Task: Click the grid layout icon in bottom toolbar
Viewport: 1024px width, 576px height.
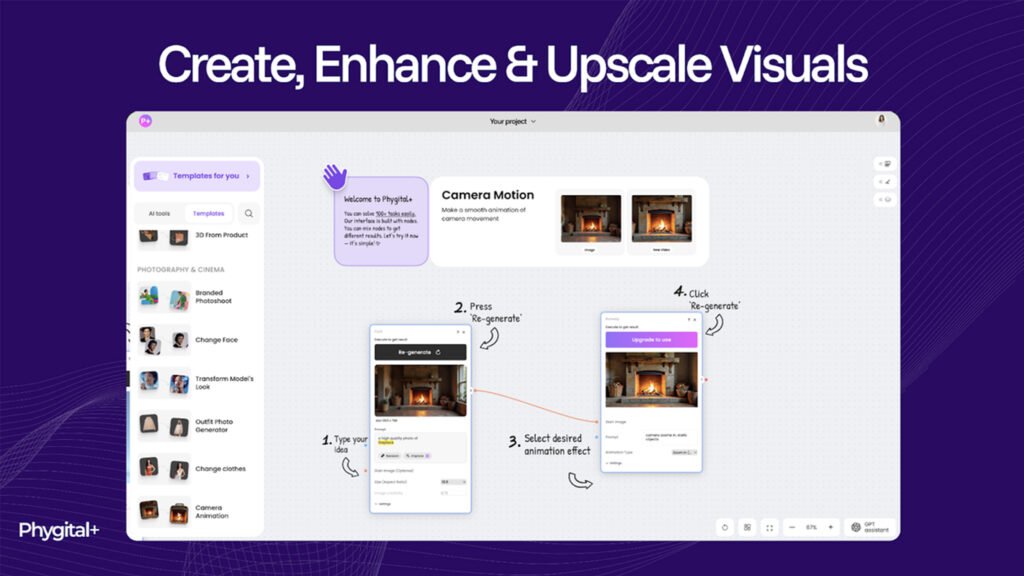Action: 747,527
